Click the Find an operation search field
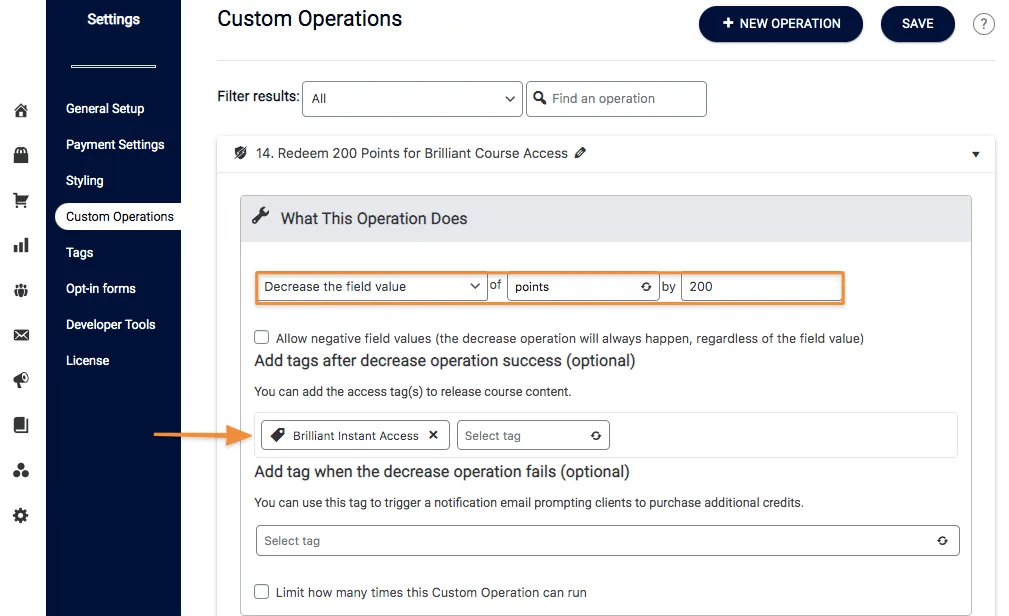Viewport: 1009px width, 616px height. click(616, 99)
